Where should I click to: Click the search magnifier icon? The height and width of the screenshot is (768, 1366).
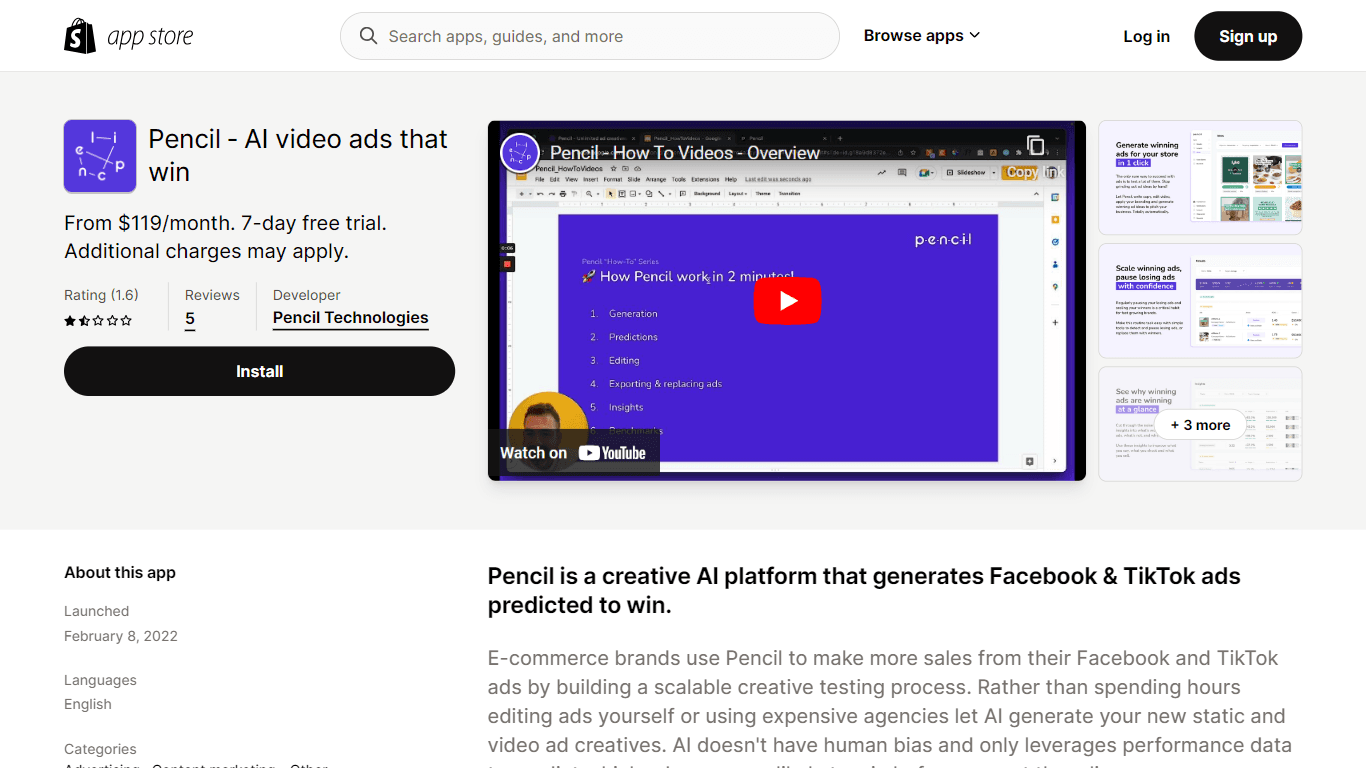[x=368, y=36]
